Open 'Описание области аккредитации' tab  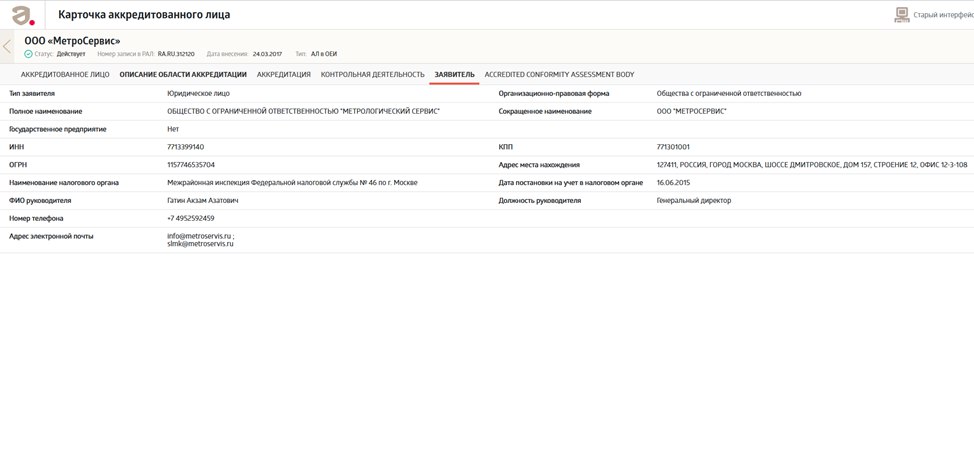[x=183, y=75]
